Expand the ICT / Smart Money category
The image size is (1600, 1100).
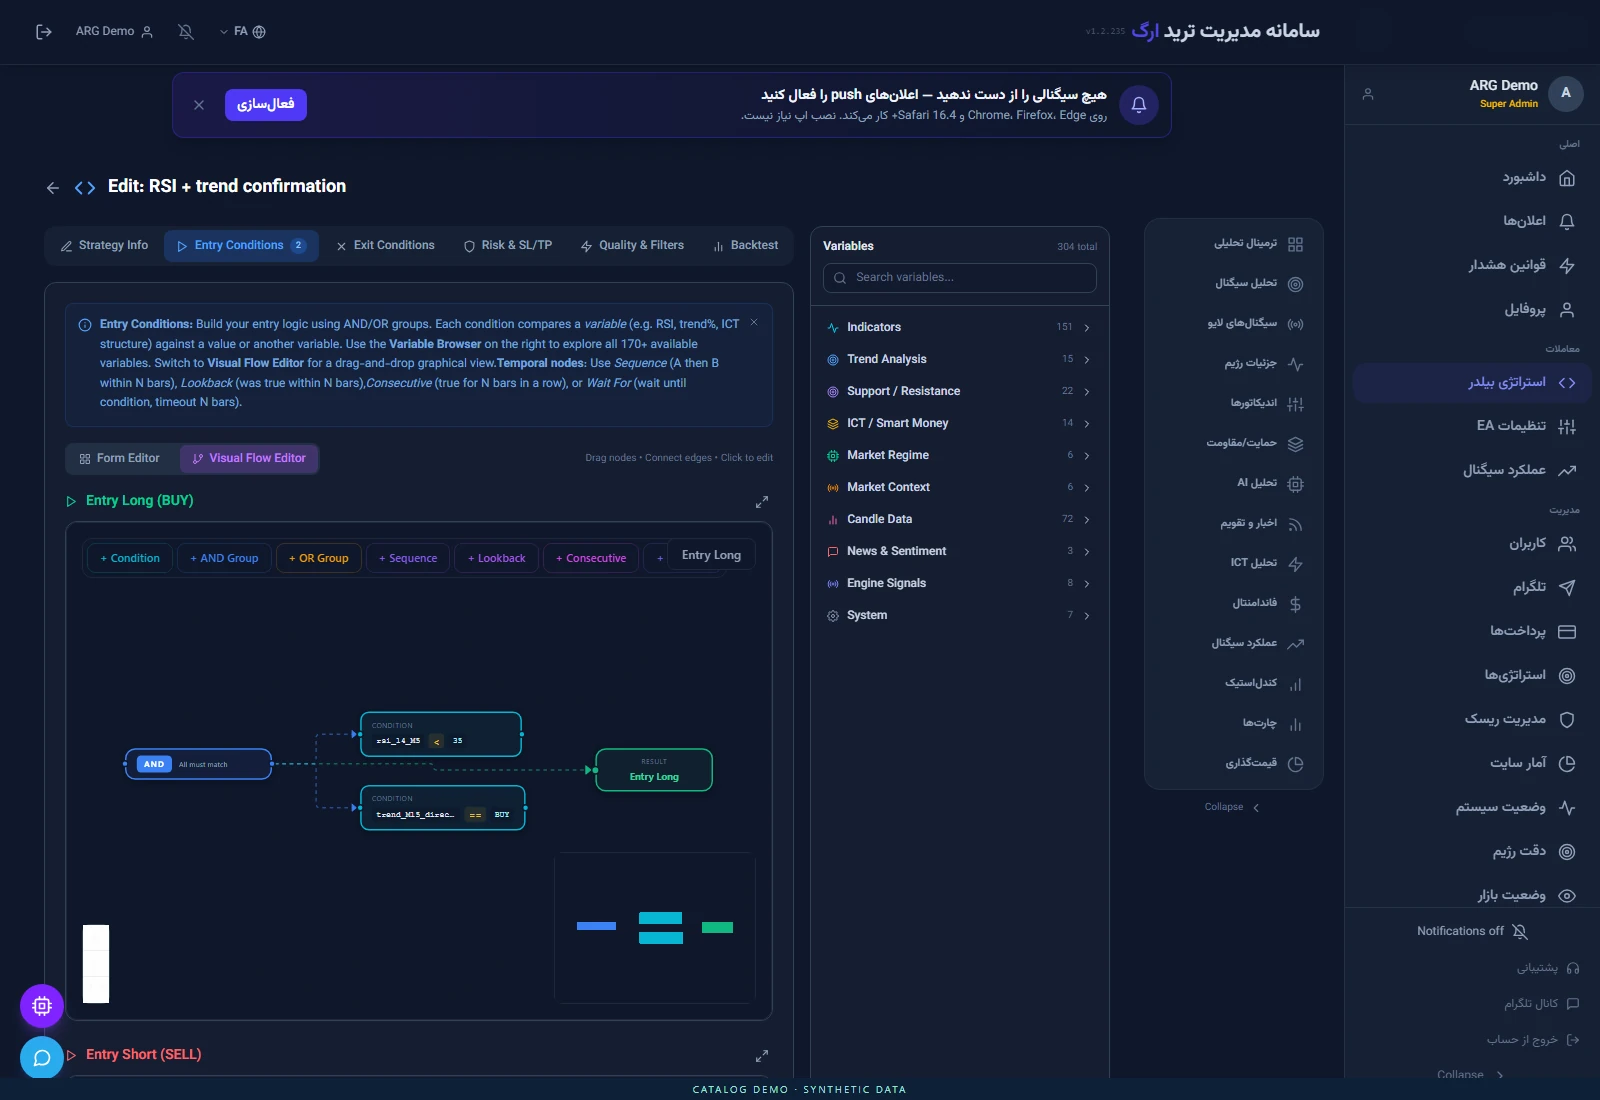click(960, 424)
